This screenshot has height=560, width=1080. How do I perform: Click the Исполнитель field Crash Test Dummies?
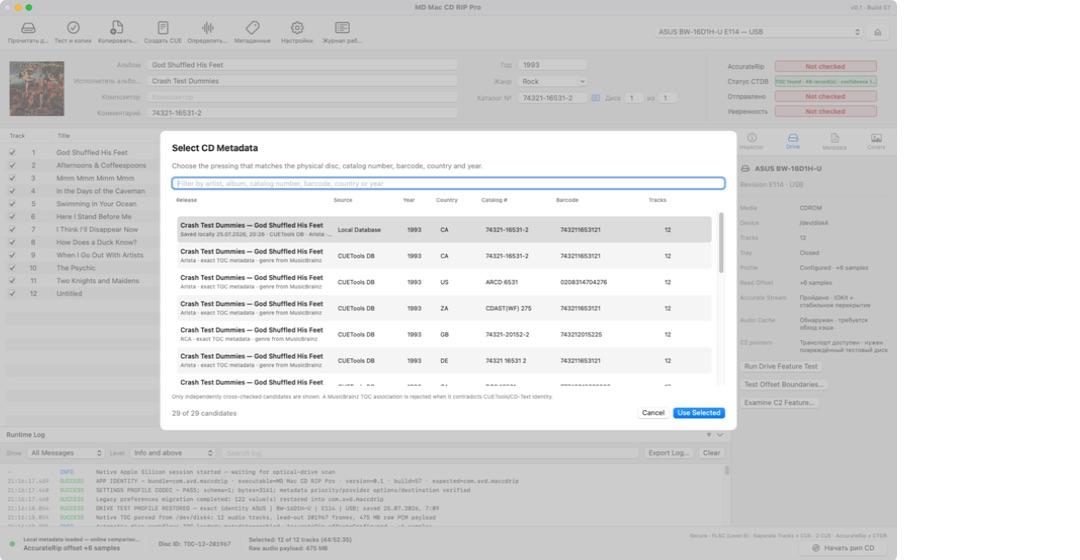coord(302,81)
